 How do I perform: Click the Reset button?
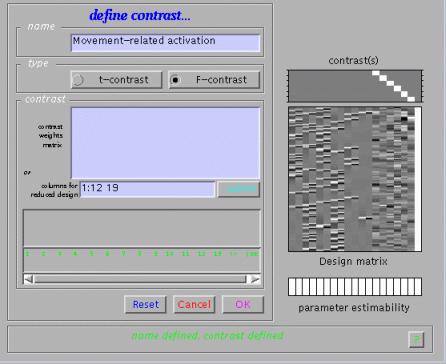145,305
